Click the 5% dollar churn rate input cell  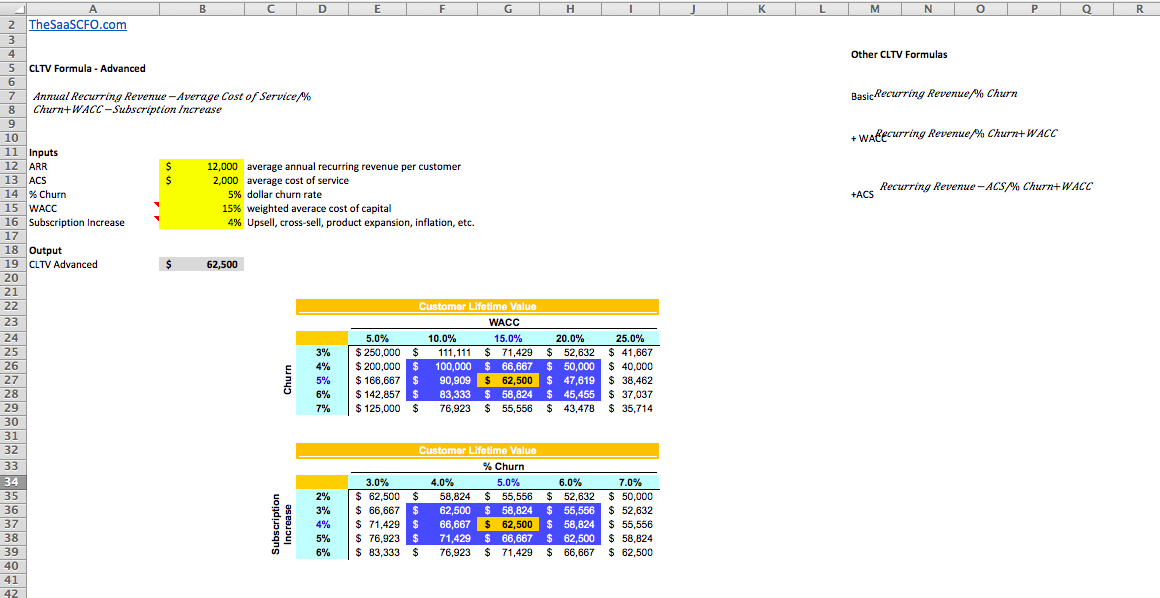[200, 194]
